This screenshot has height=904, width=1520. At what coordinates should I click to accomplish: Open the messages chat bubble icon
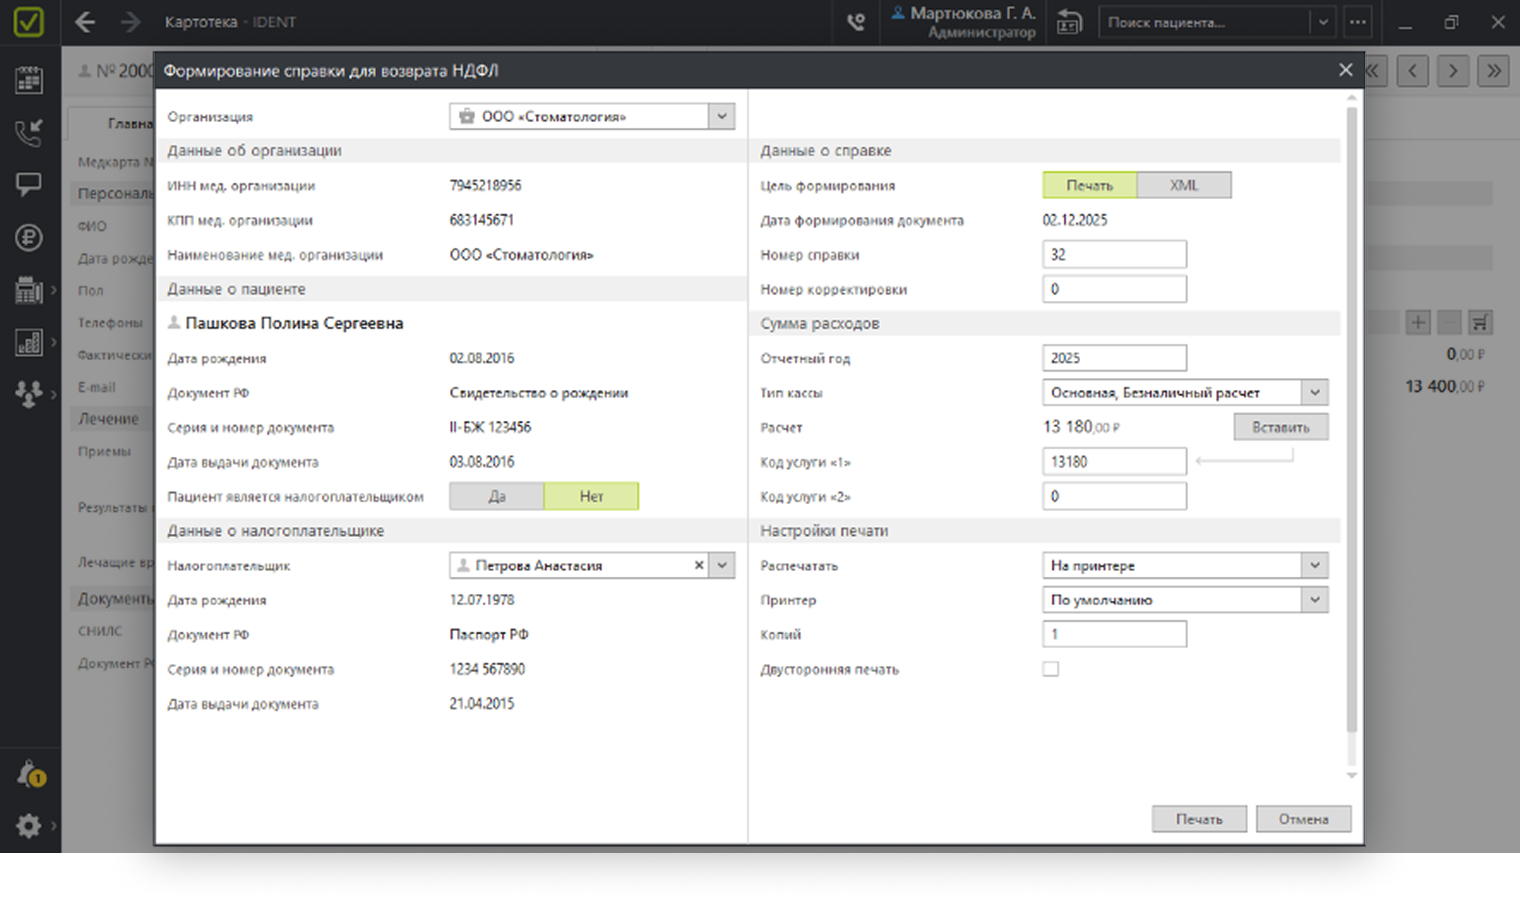tap(29, 184)
